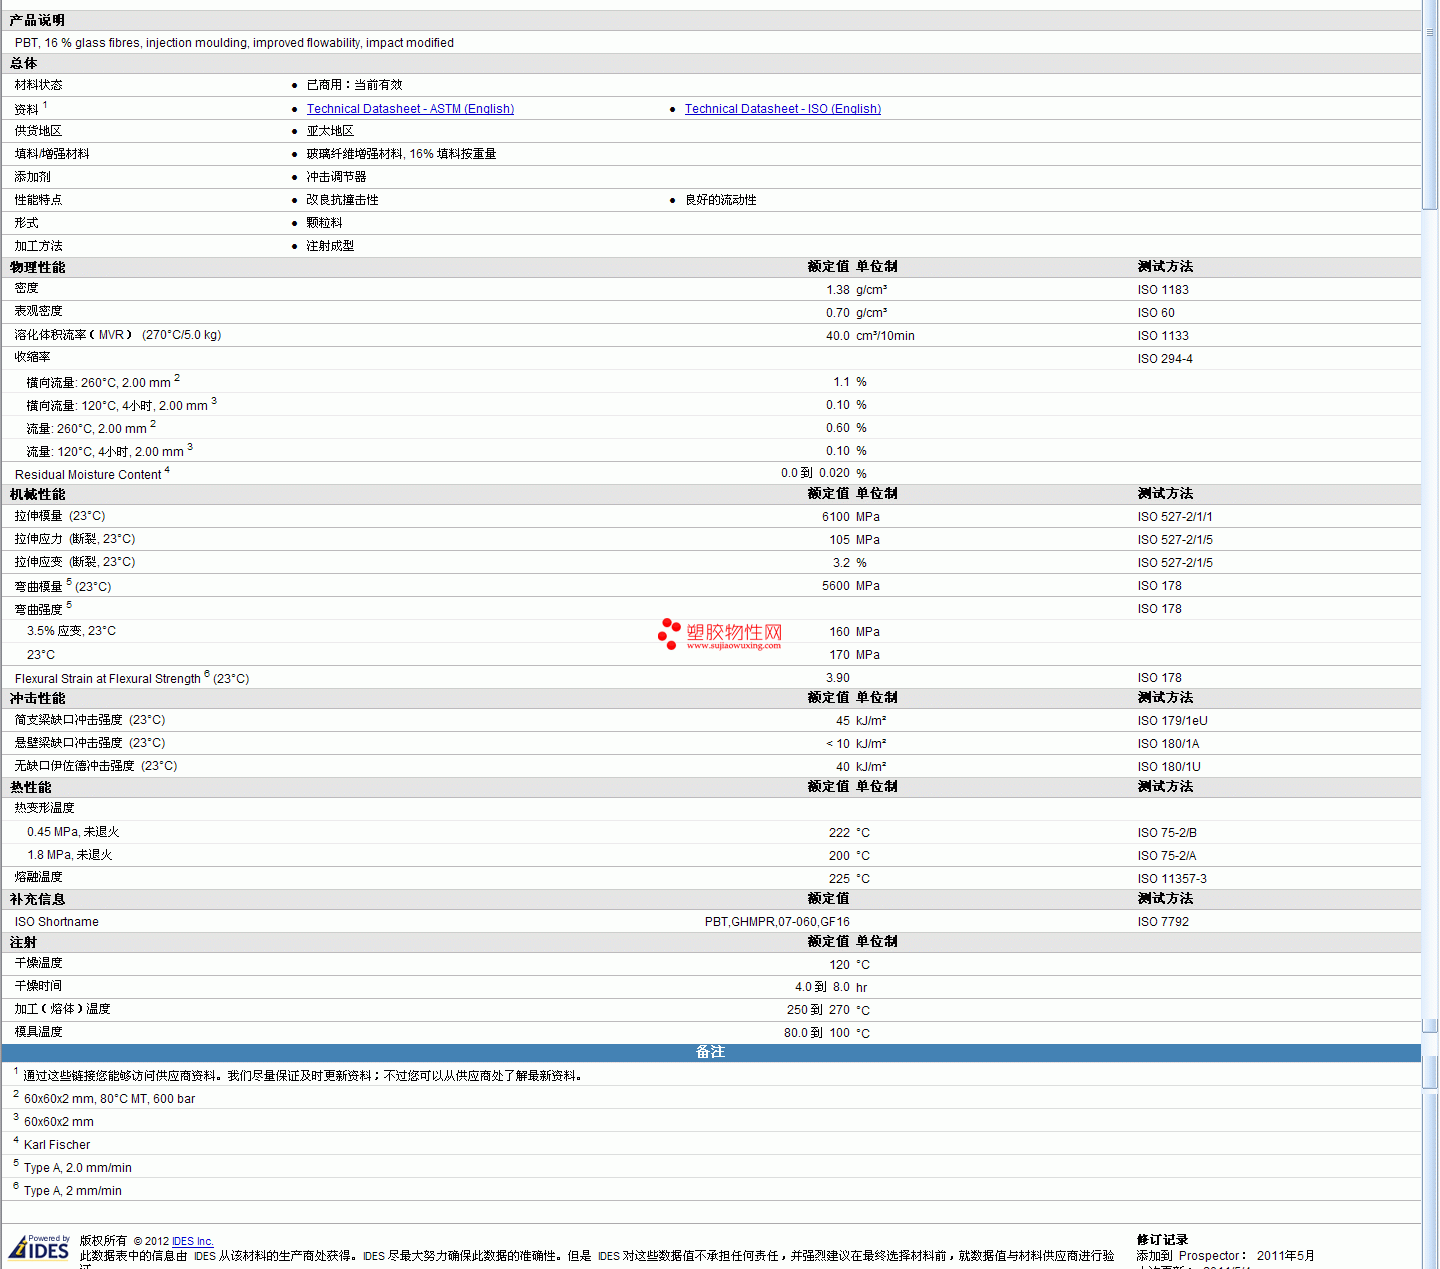Click the www.sujiaowuxing.com watermark URL
1440x1269 pixels.
(734, 646)
